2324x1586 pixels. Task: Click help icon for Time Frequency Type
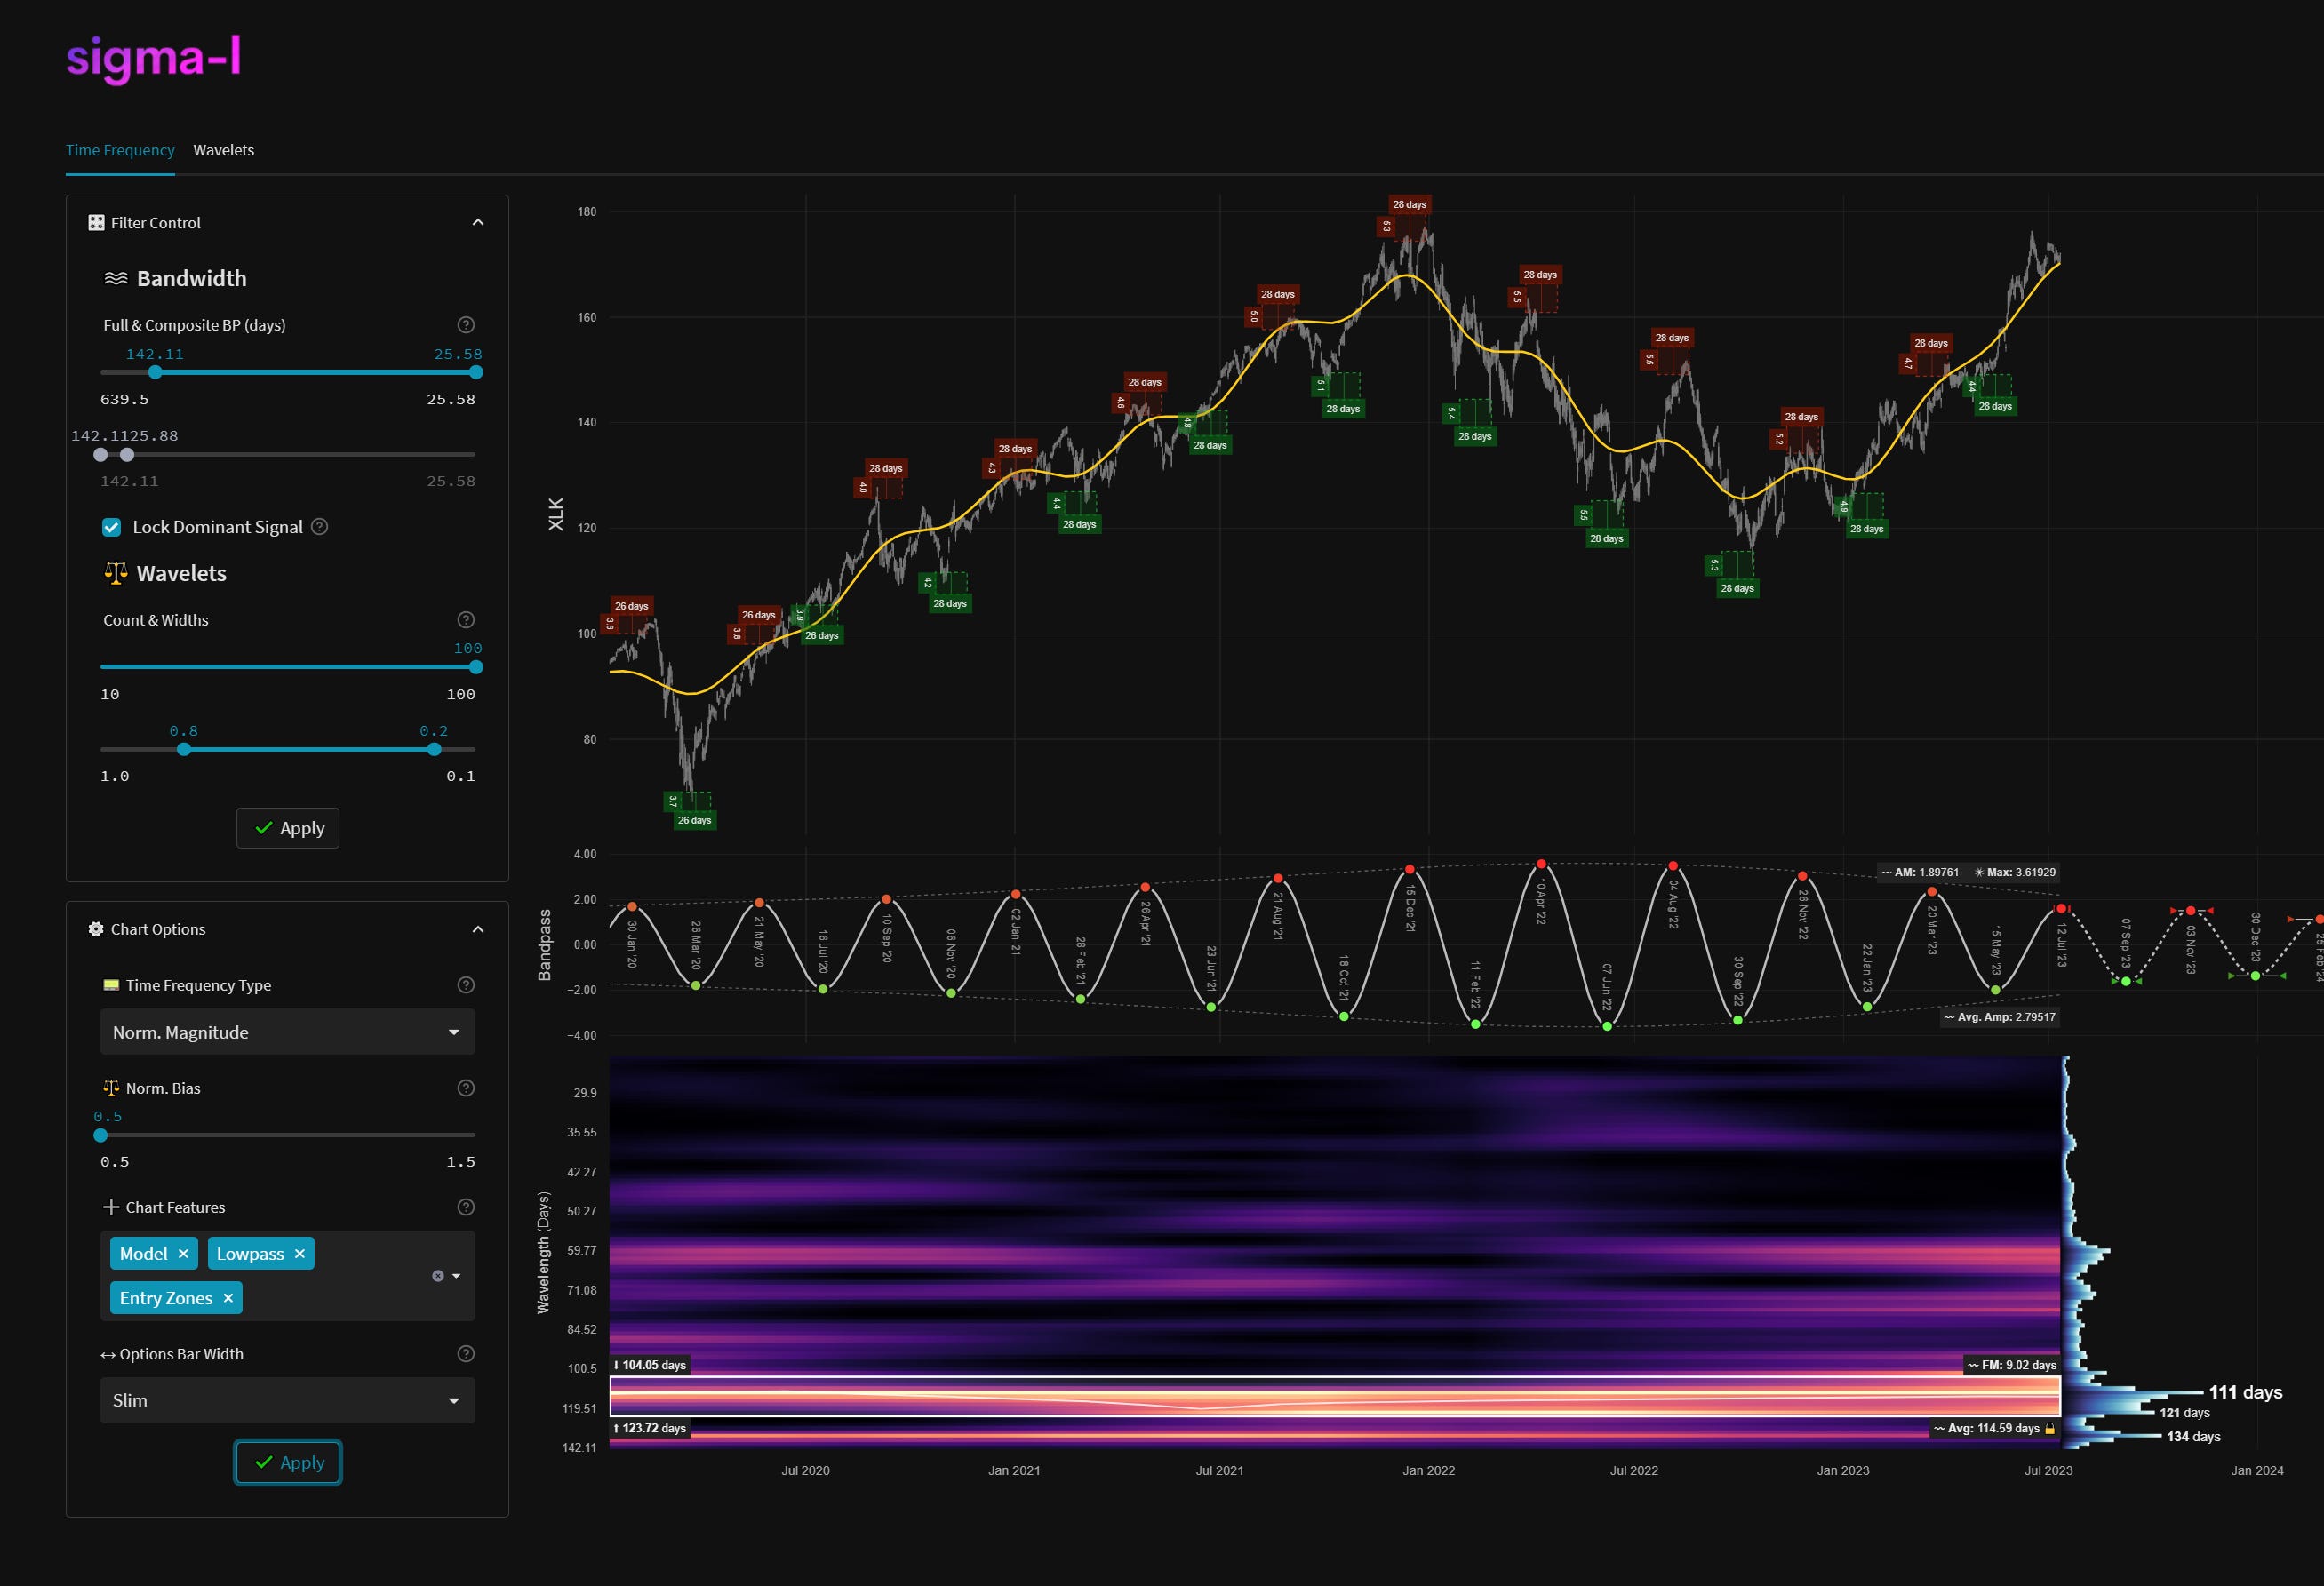(x=466, y=985)
